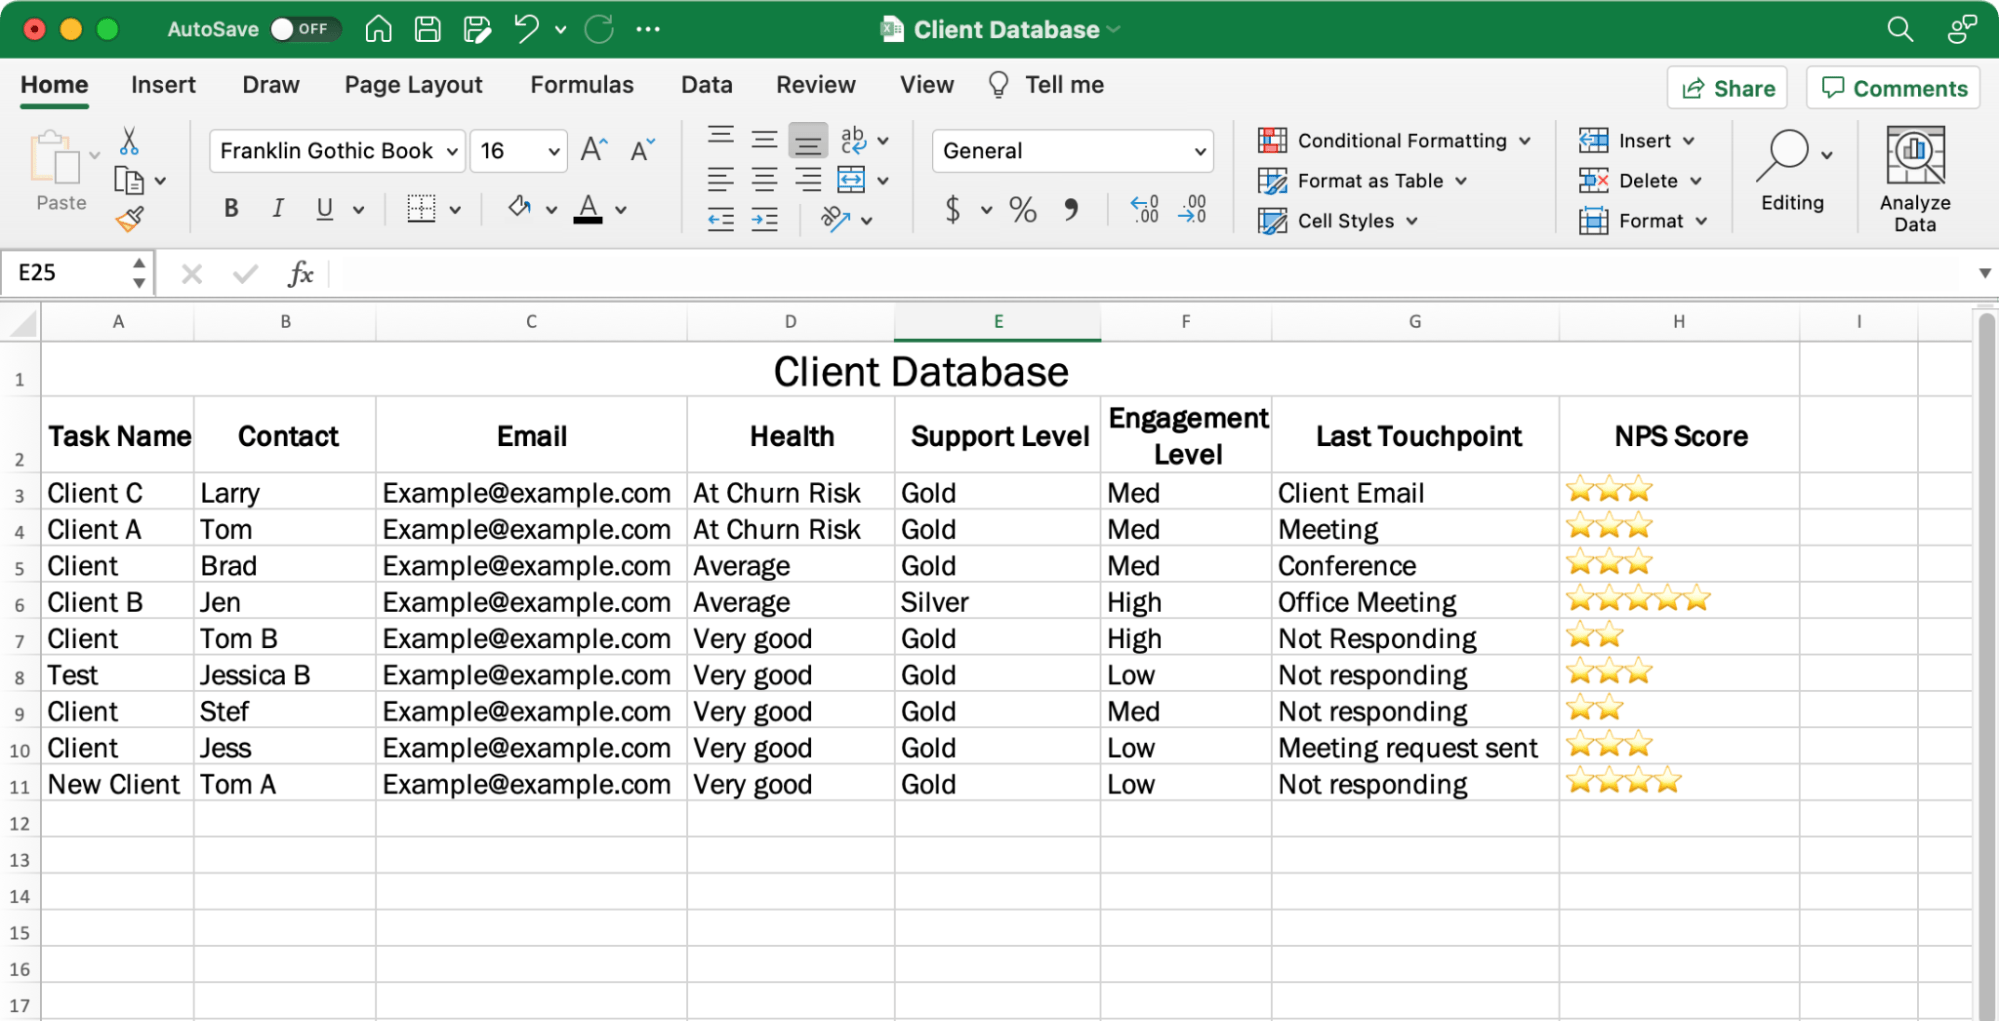This screenshot has height=1021, width=1999.
Task: Expand the borders dropdown arrow
Action: click(456, 208)
